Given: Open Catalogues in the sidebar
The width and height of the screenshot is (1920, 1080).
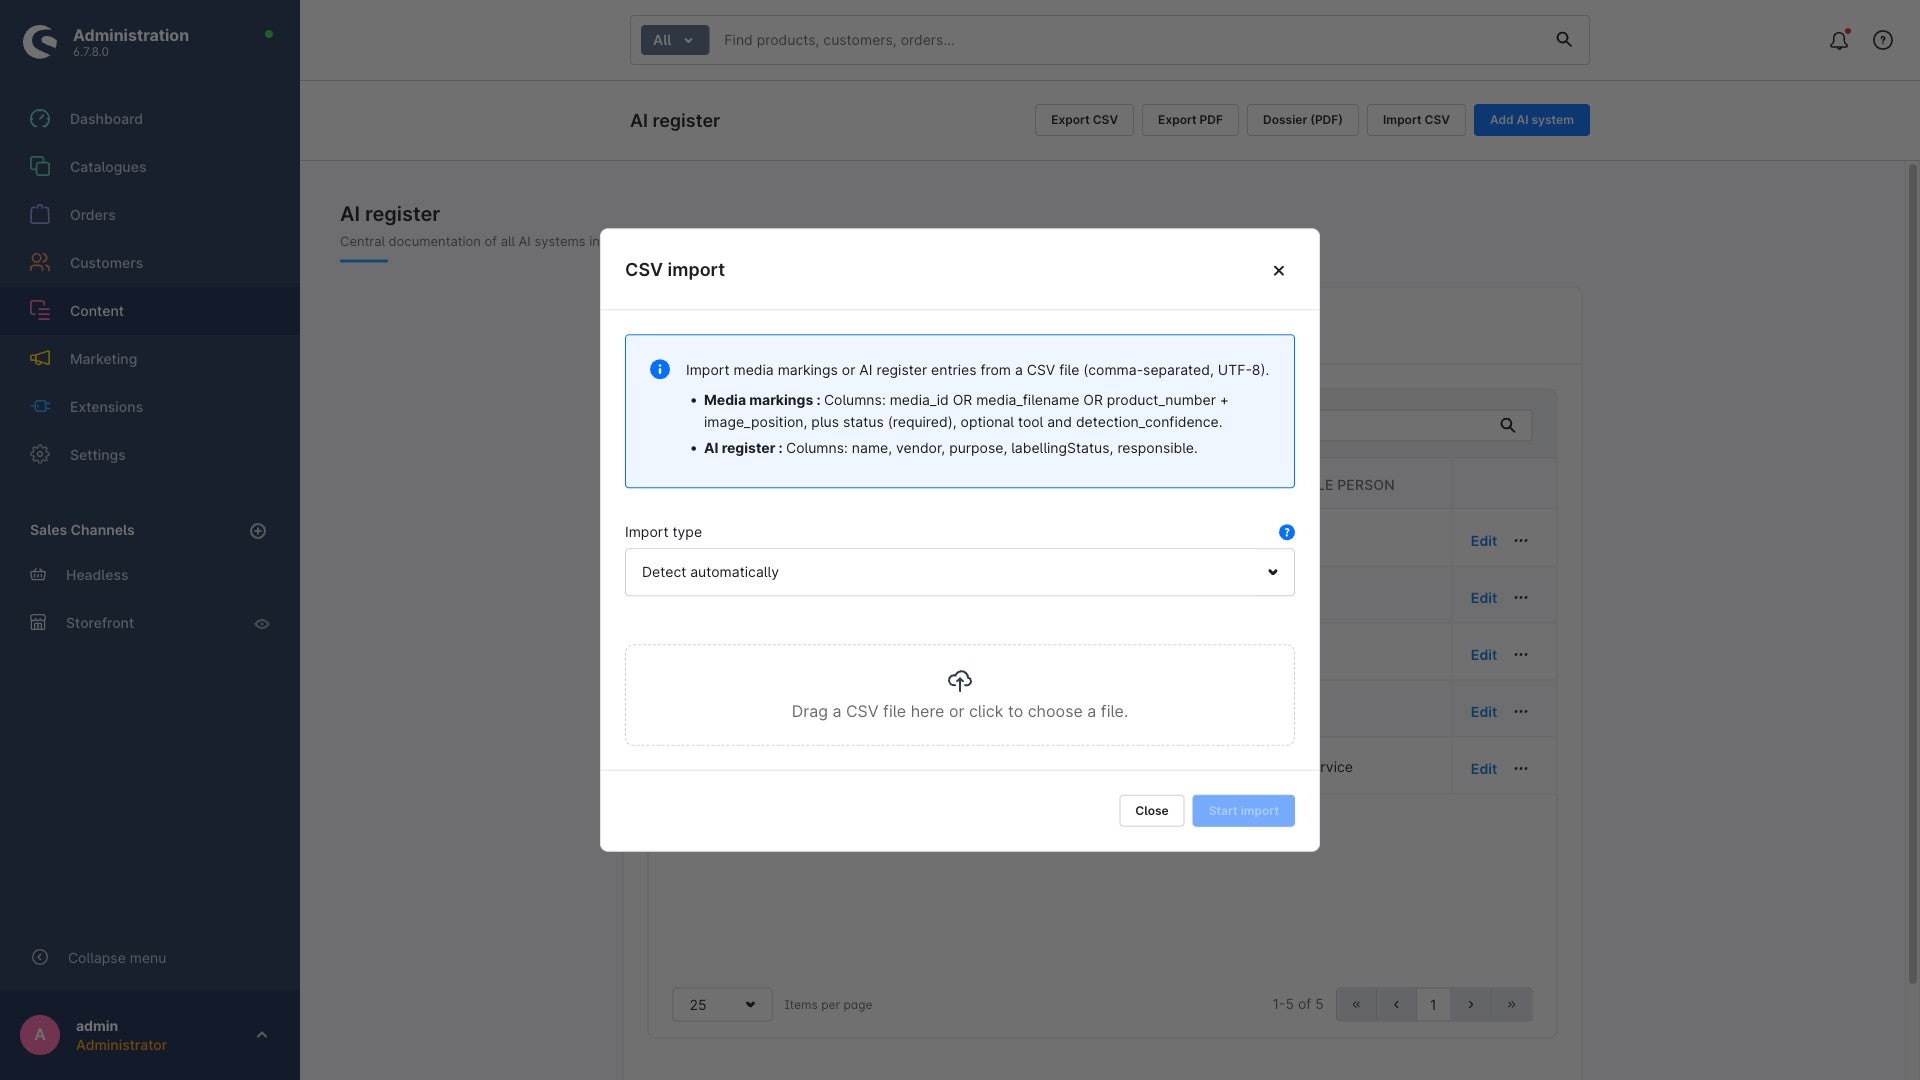Looking at the screenshot, I should point(107,167).
